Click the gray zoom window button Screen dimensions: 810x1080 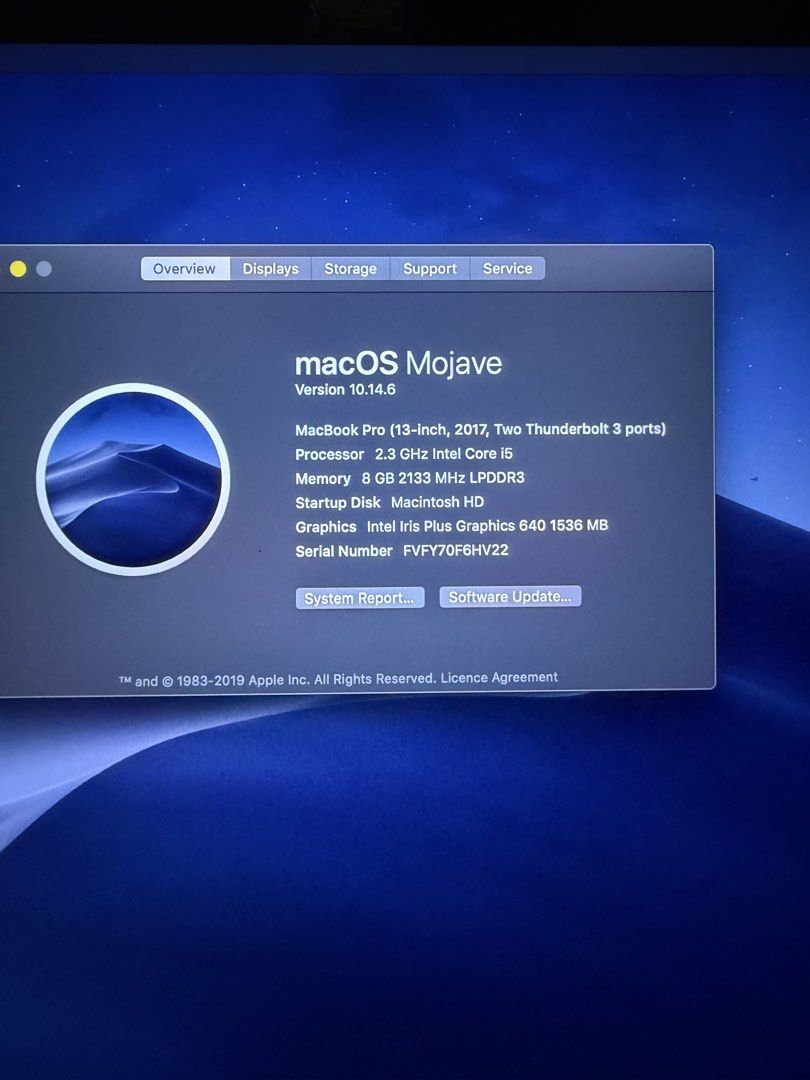coord(43,269)
